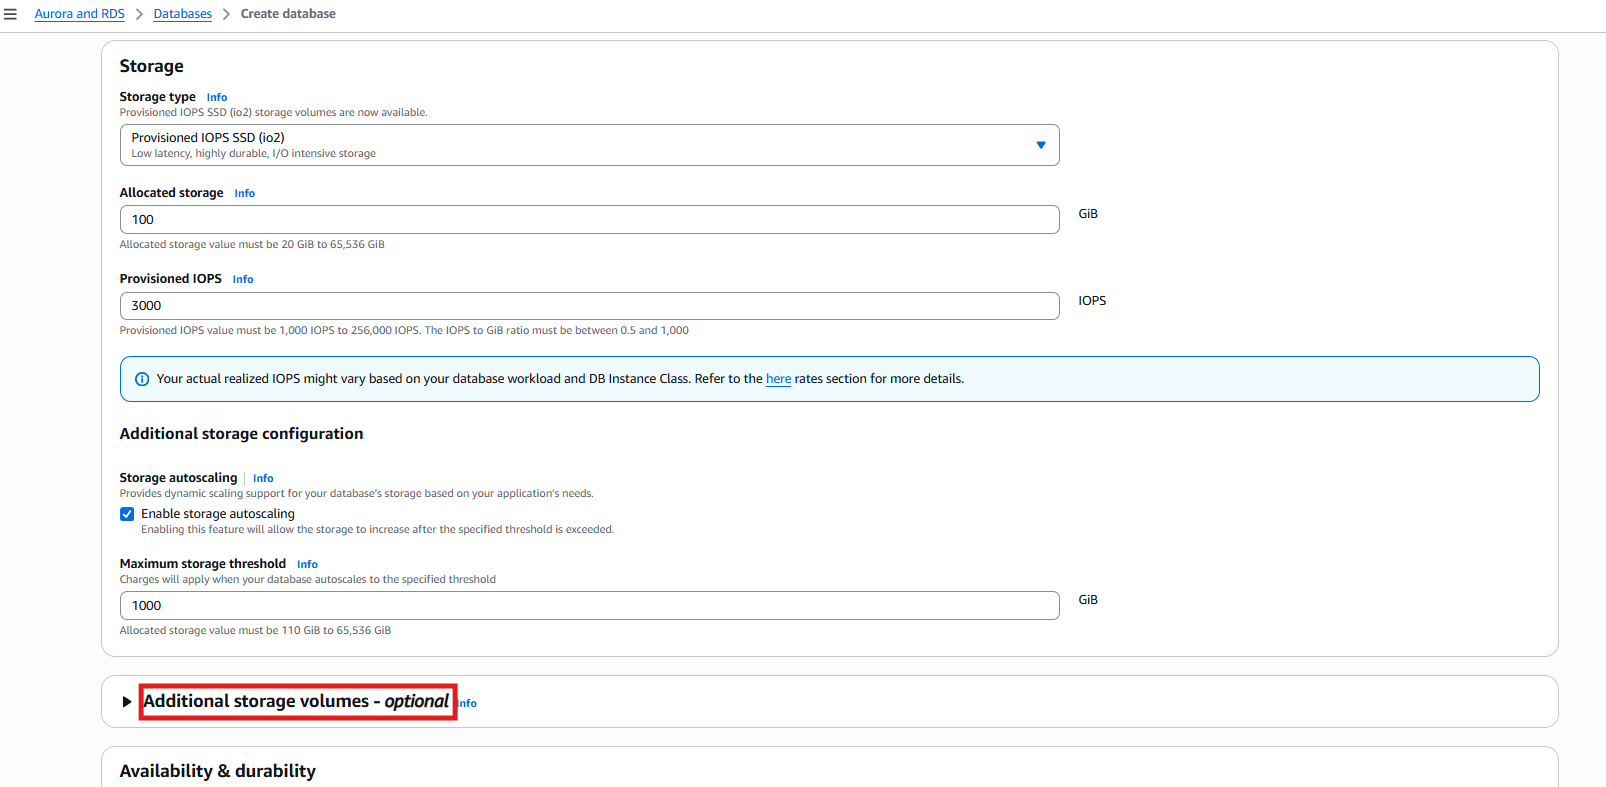Click the Enable storage autoscaling label text
This screenshot has height=787, width=1606.
click(218, 514)
